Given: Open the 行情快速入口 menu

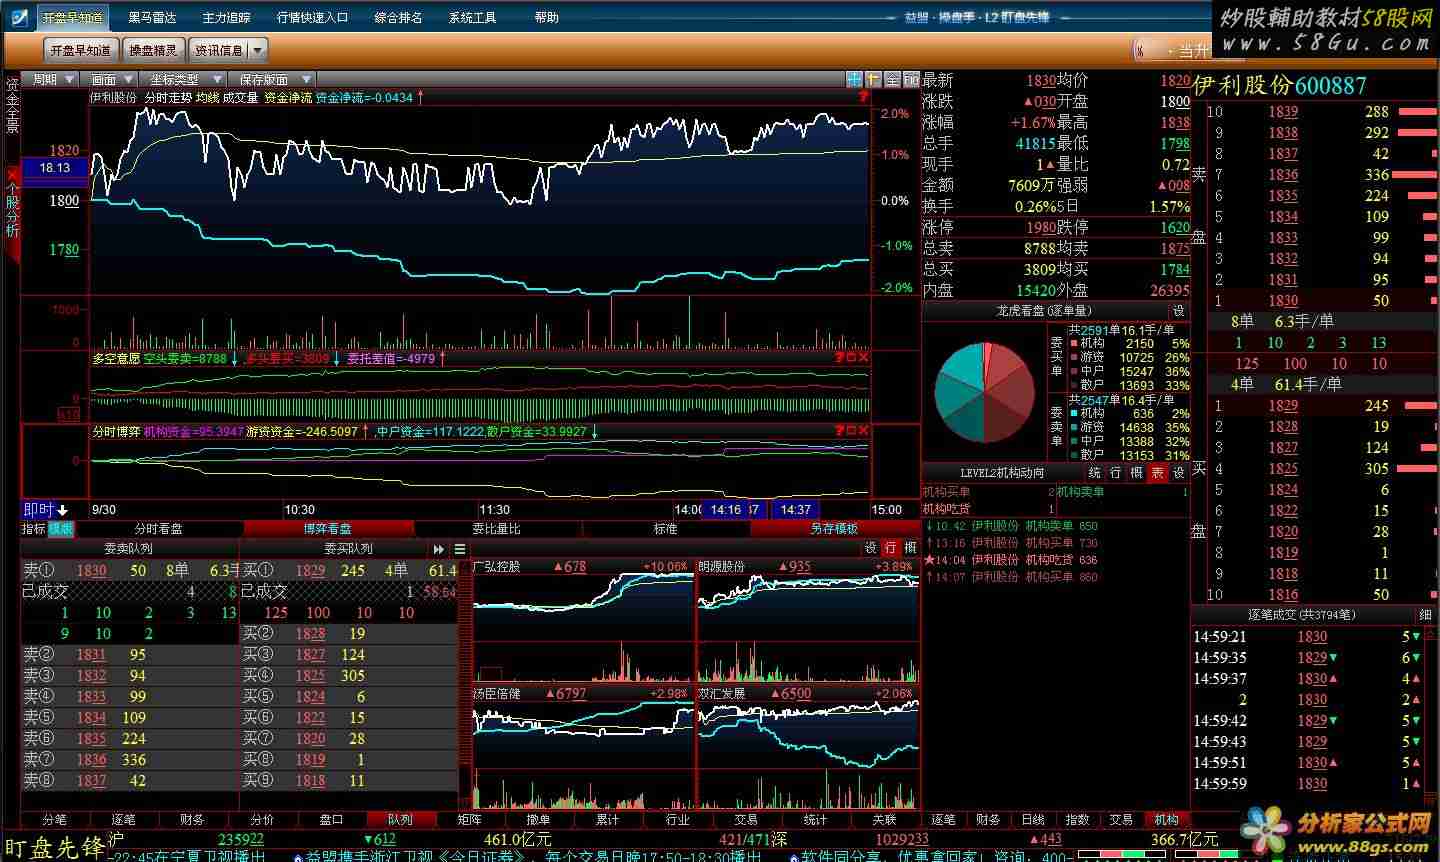Looking at the screenshot, I should click(313, 17).
